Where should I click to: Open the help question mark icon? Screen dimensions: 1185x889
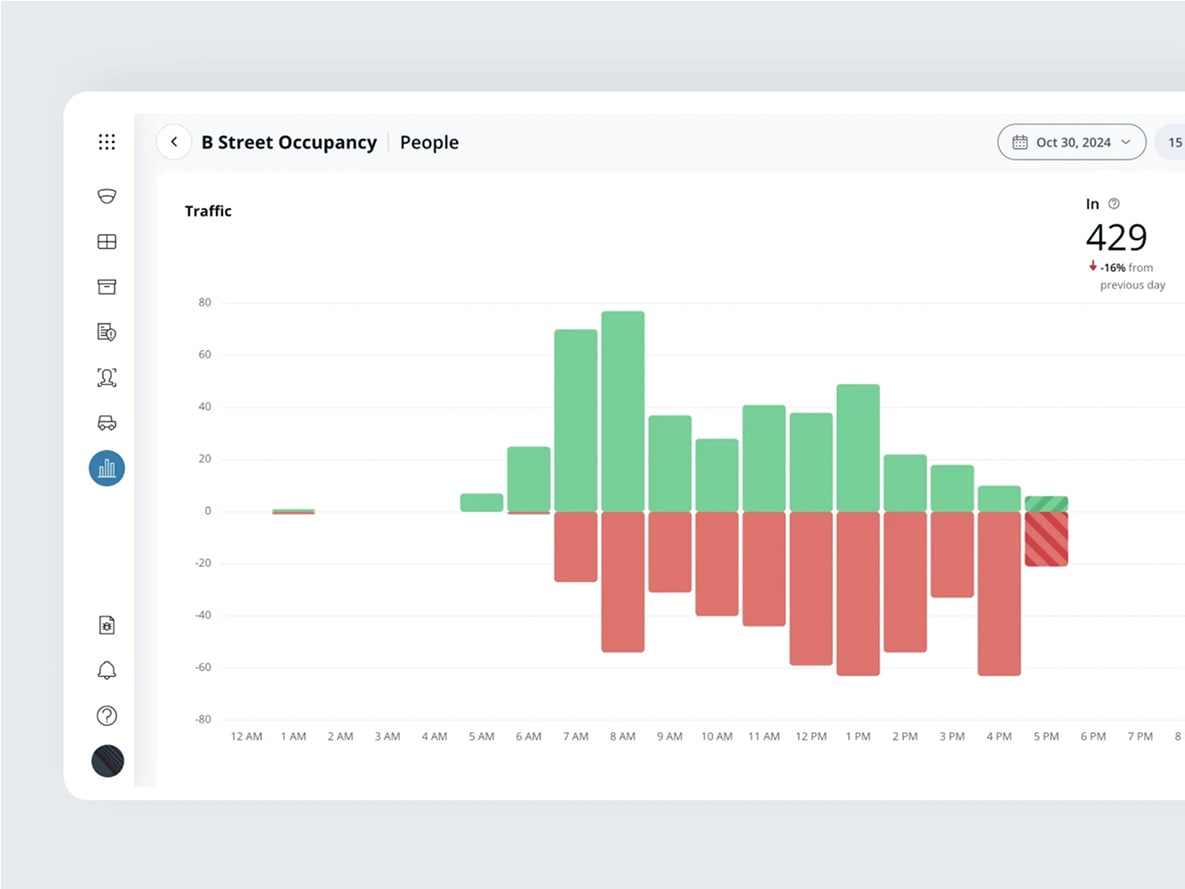[x=107, y=715]
